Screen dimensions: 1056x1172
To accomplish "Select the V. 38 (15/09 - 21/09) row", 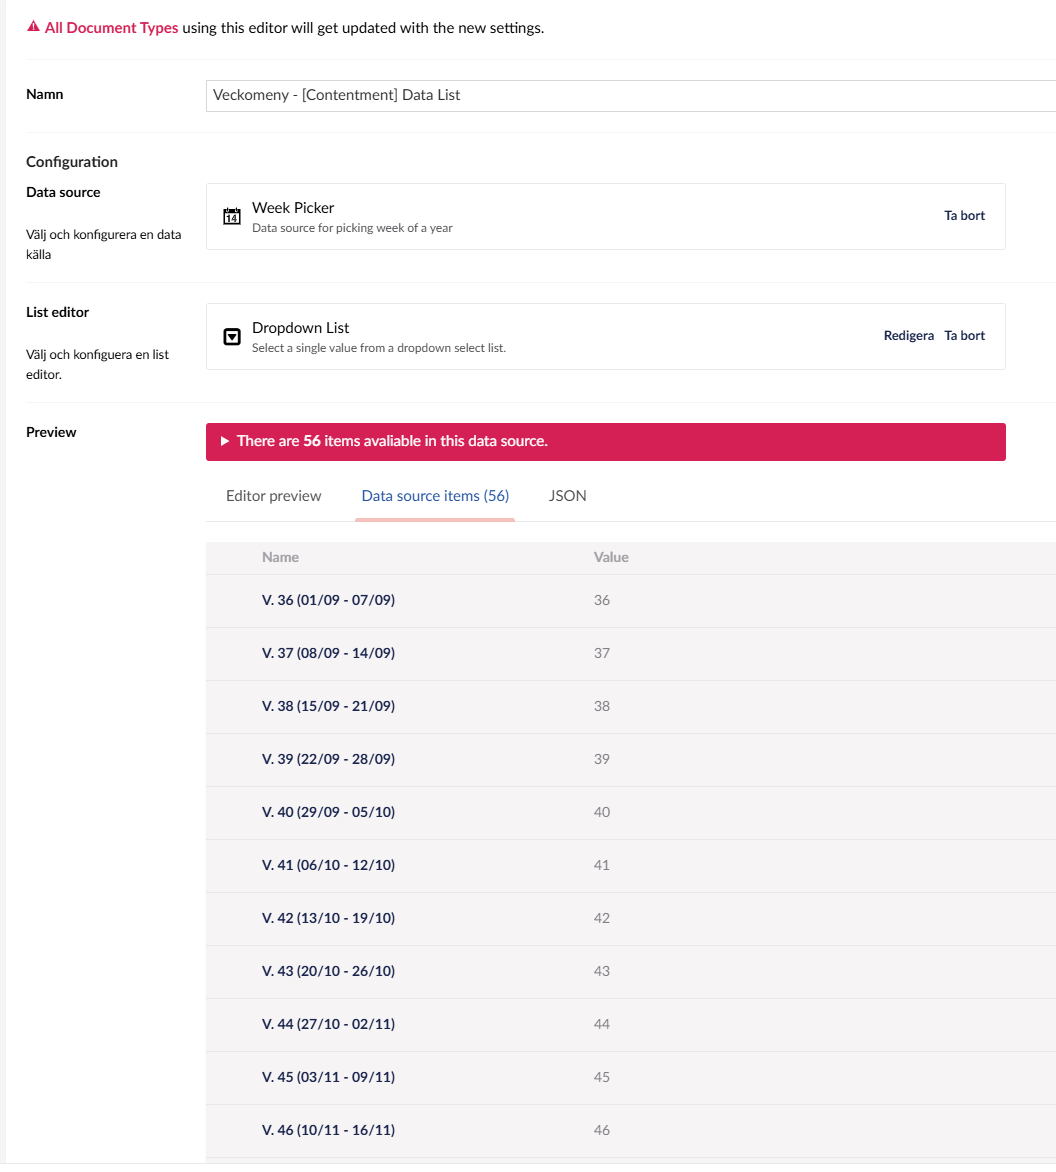I will pyautogui.click(x=328, y=707).
